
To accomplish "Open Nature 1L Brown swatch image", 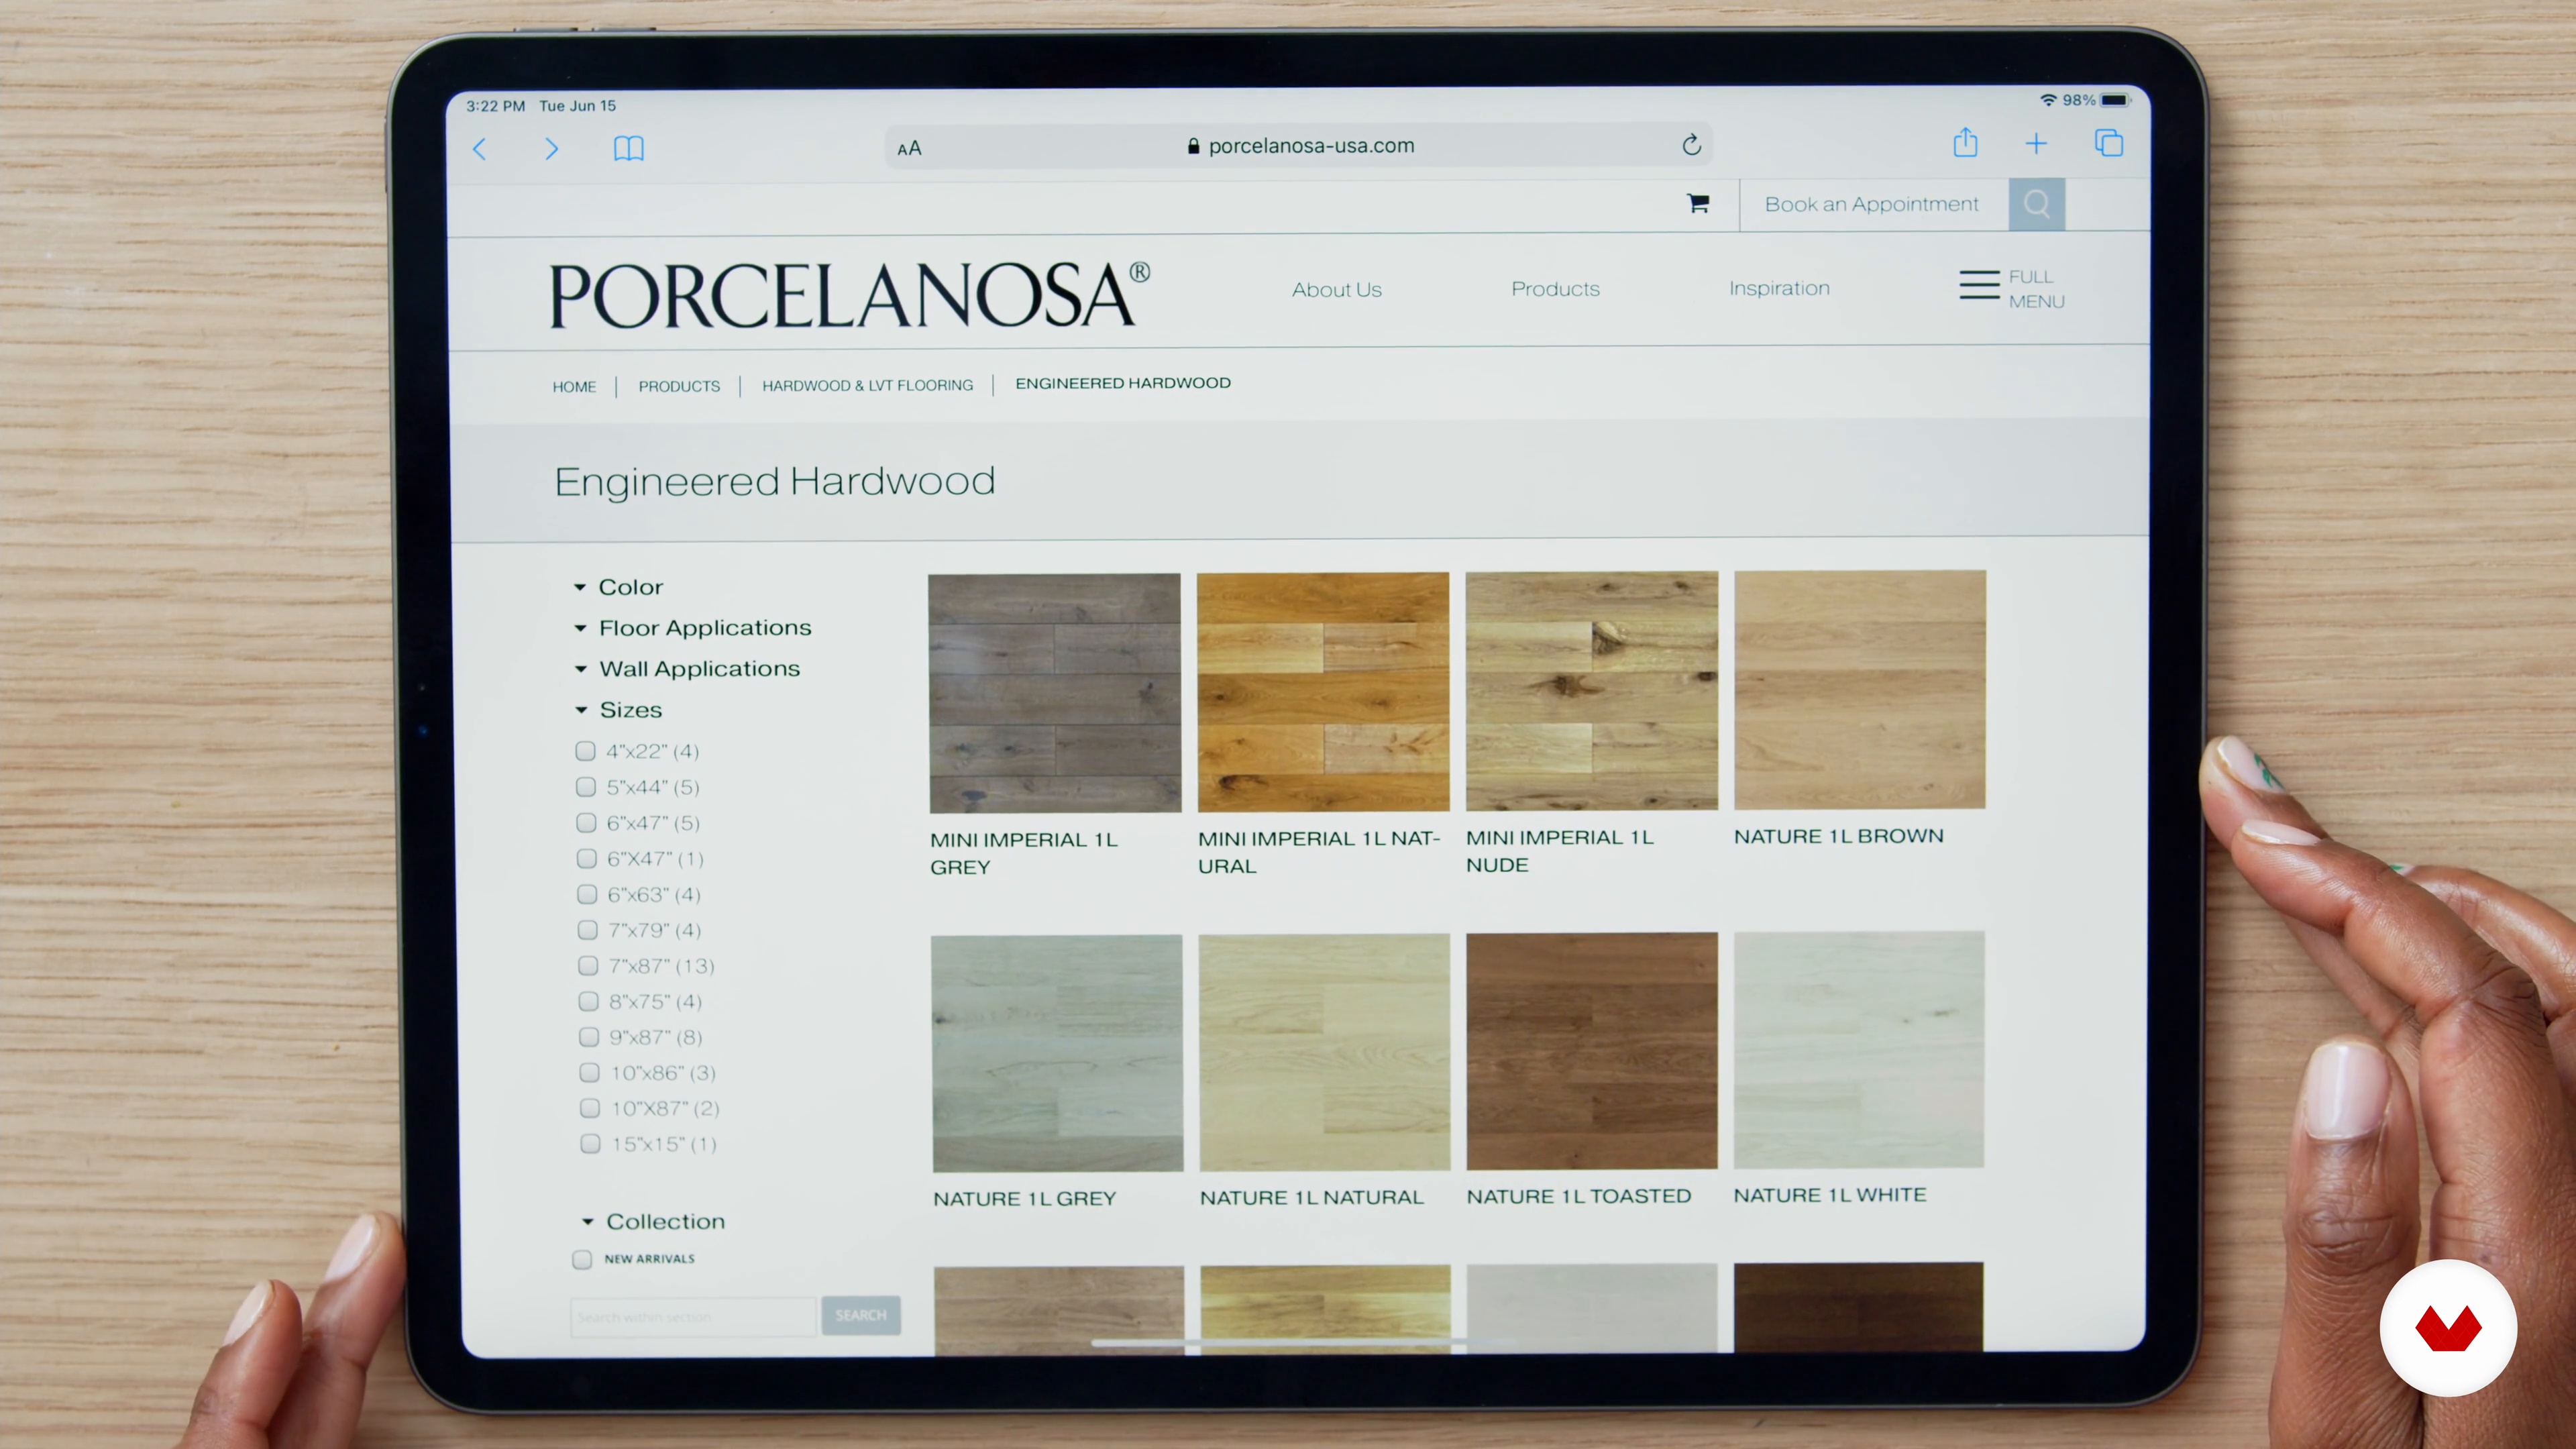I will [x=1860, y=690].
